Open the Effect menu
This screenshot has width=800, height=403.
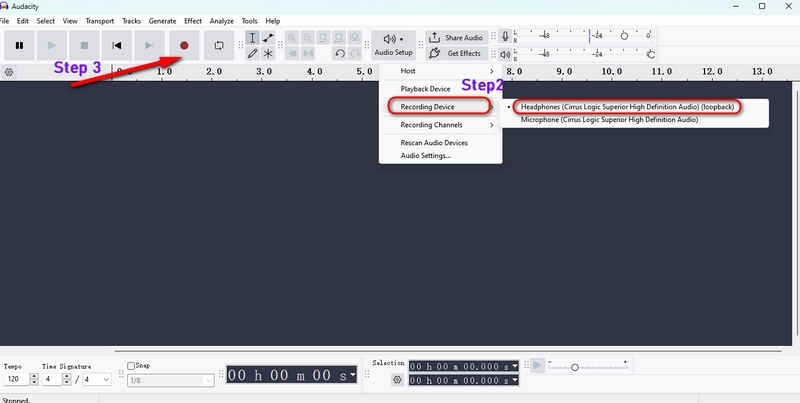[x=193, y=21]
